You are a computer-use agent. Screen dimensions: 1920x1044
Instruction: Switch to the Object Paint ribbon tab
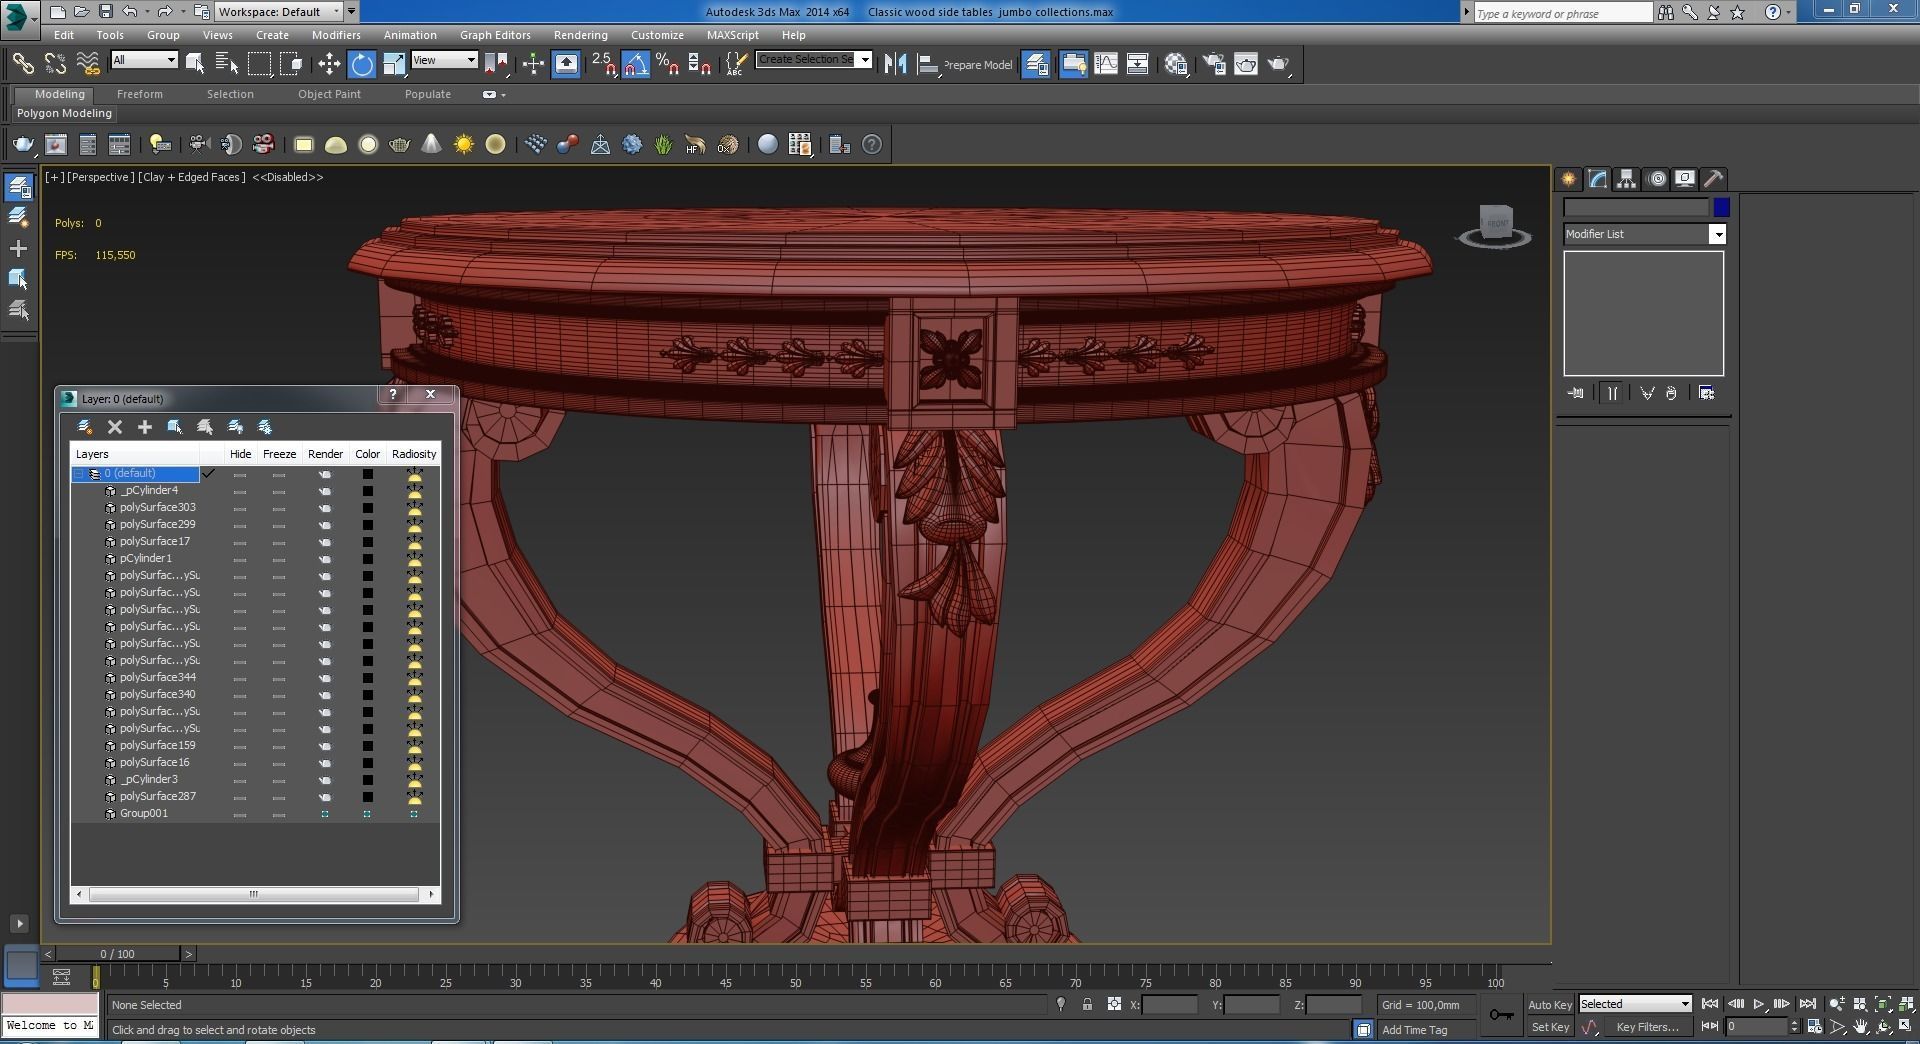click(x=329, y=94)
